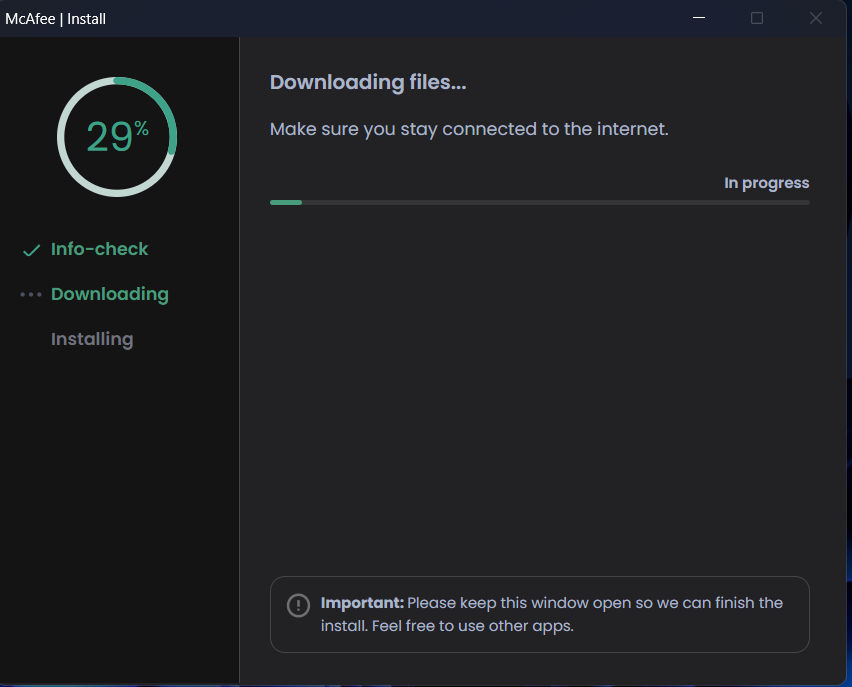Click the "McAfee | Install" window title
The width and height of the screenshot is (852, 687).
pyautogui.click(x=56, y=18)
